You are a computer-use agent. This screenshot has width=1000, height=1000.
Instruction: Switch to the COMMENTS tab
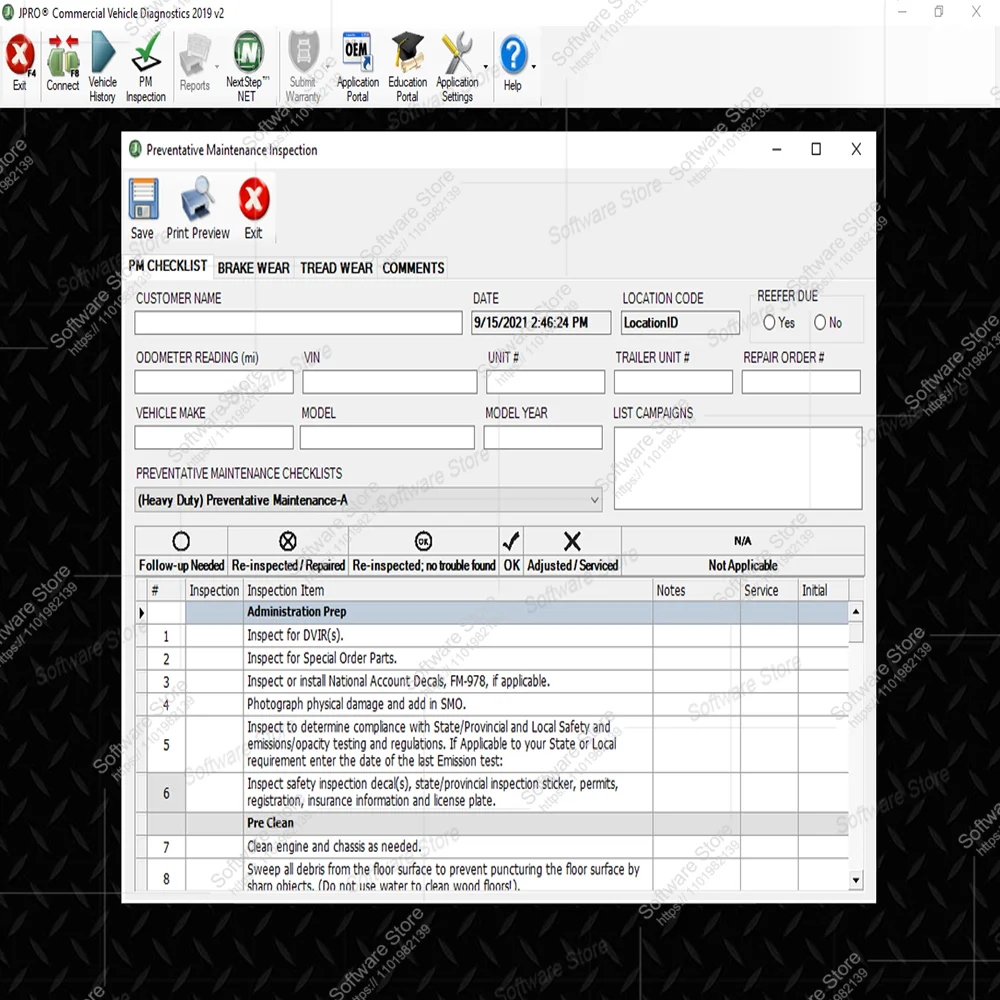tap(413, 268)
